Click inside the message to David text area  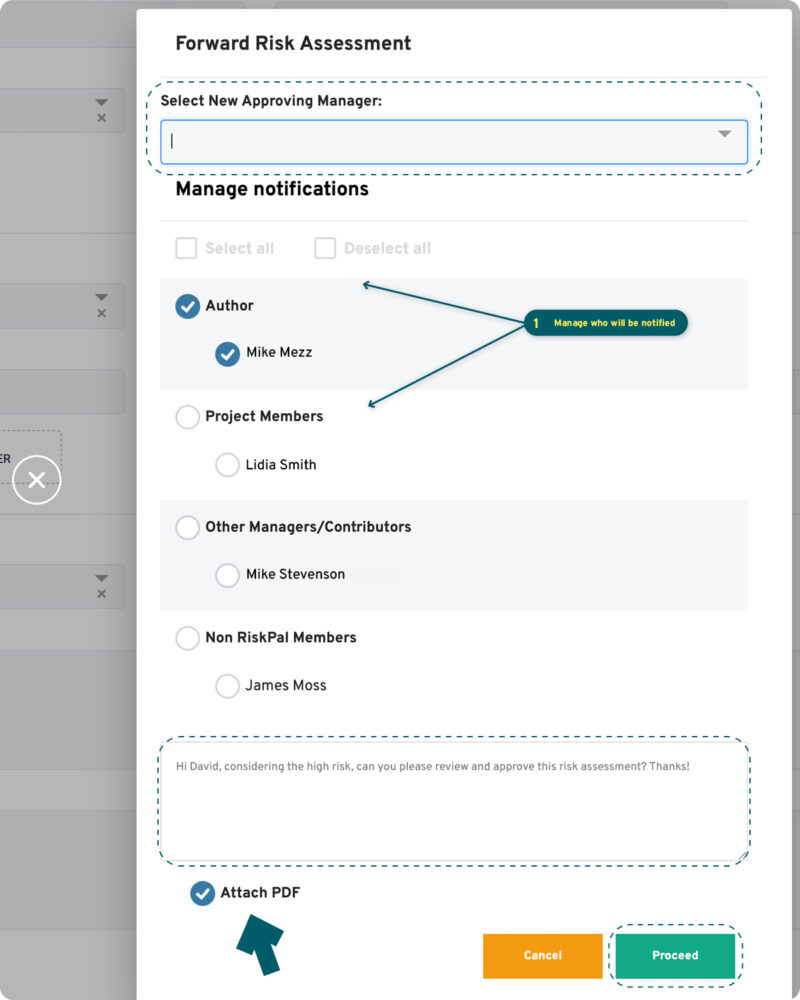coord(455,800)
